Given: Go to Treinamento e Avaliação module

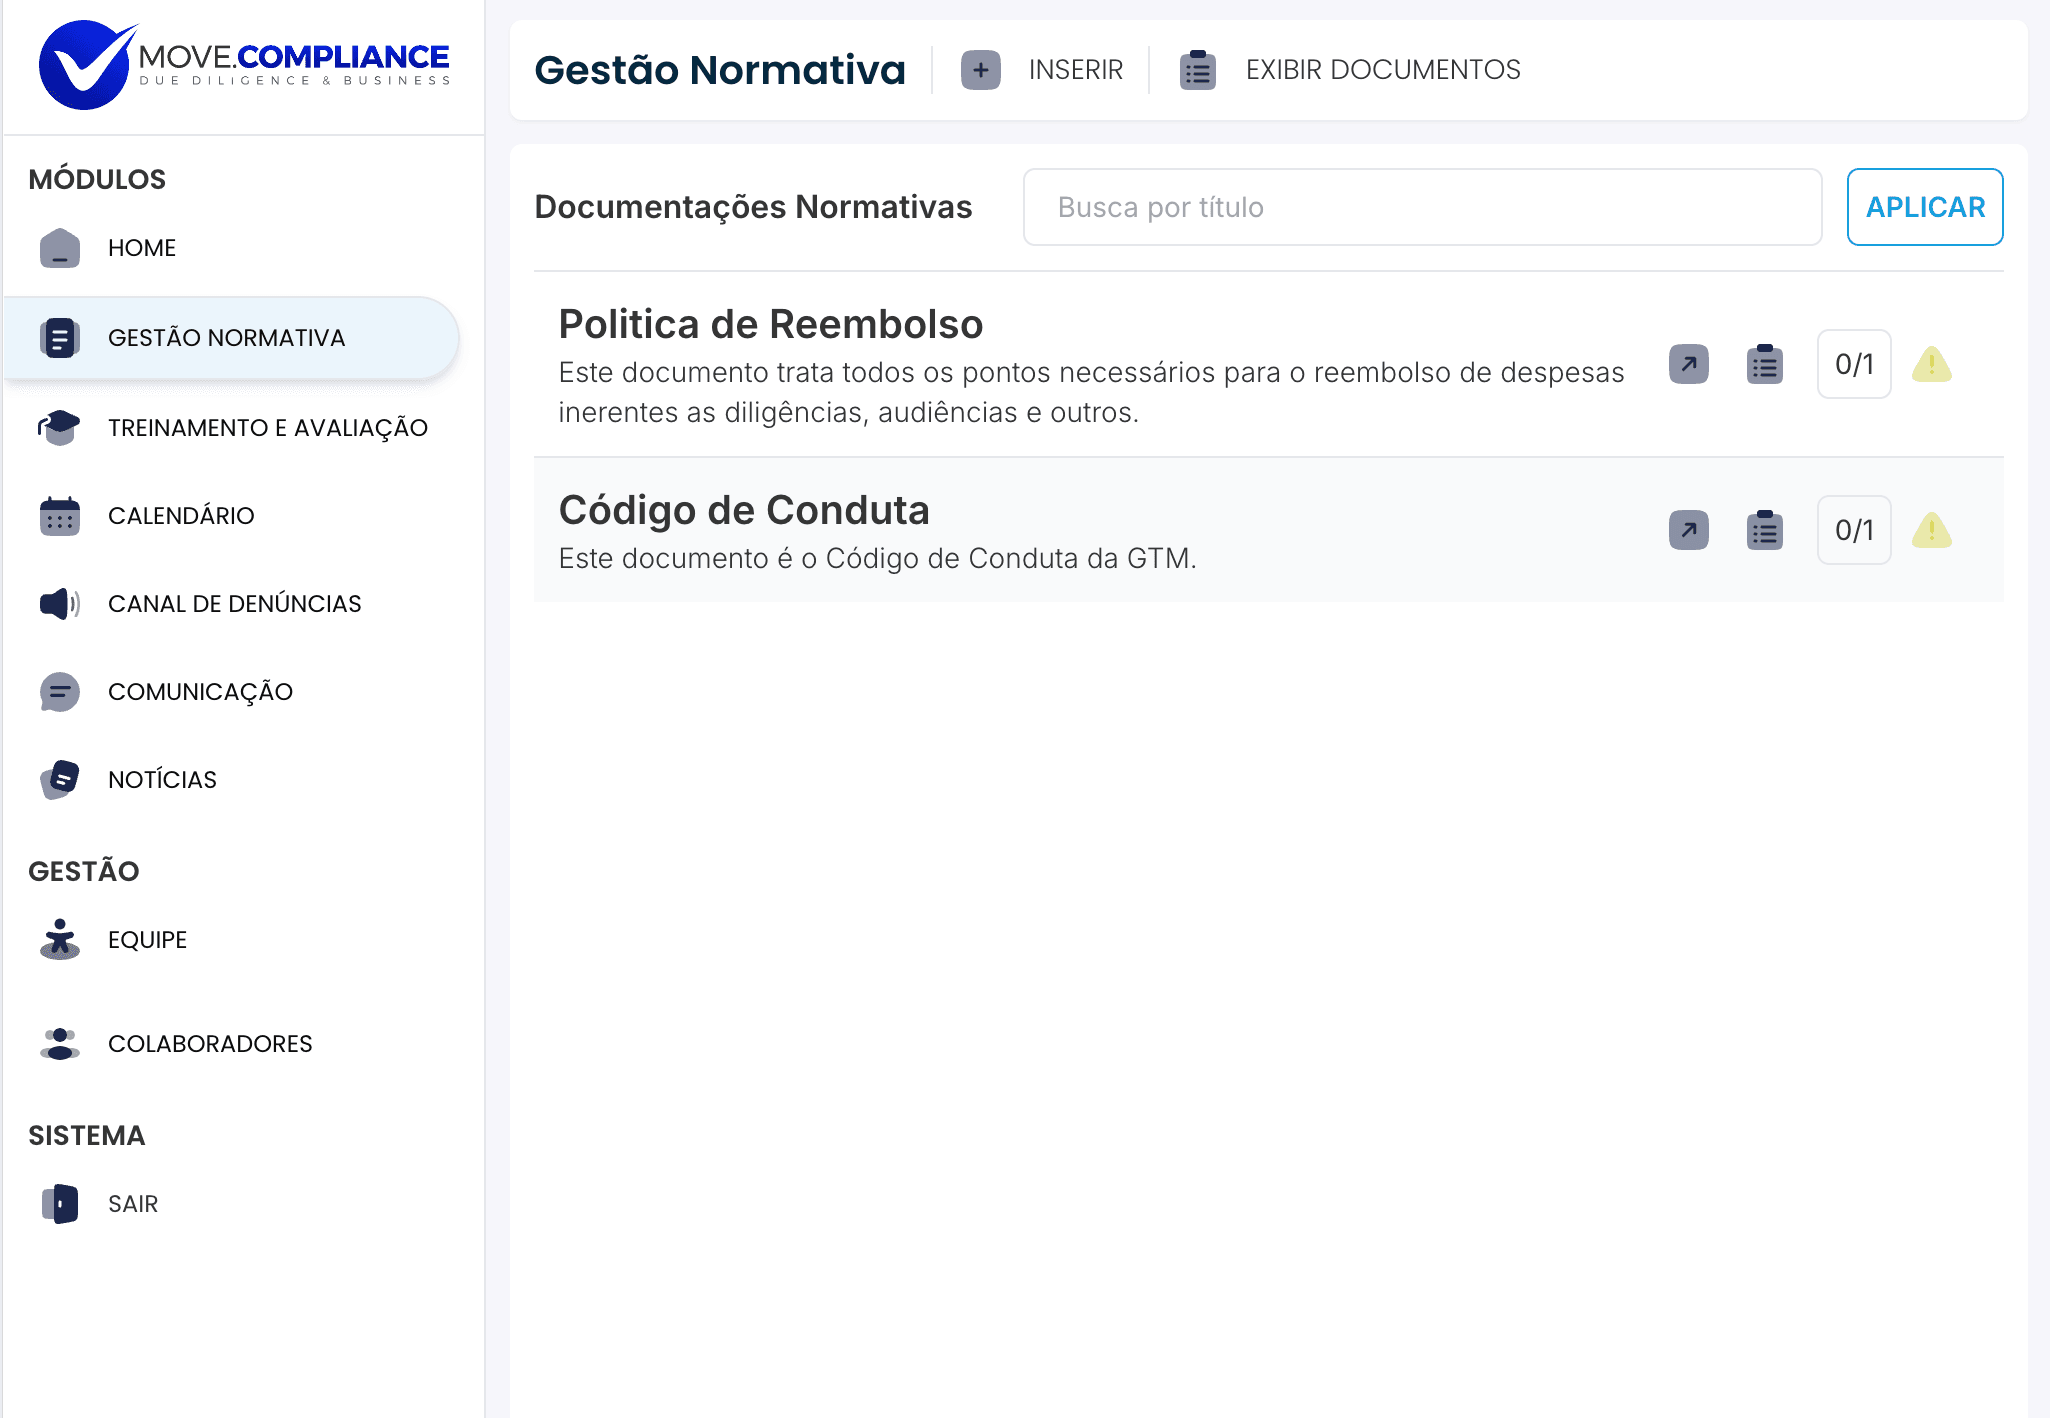Looking at the screenshot, I should (x=267, y=428).
